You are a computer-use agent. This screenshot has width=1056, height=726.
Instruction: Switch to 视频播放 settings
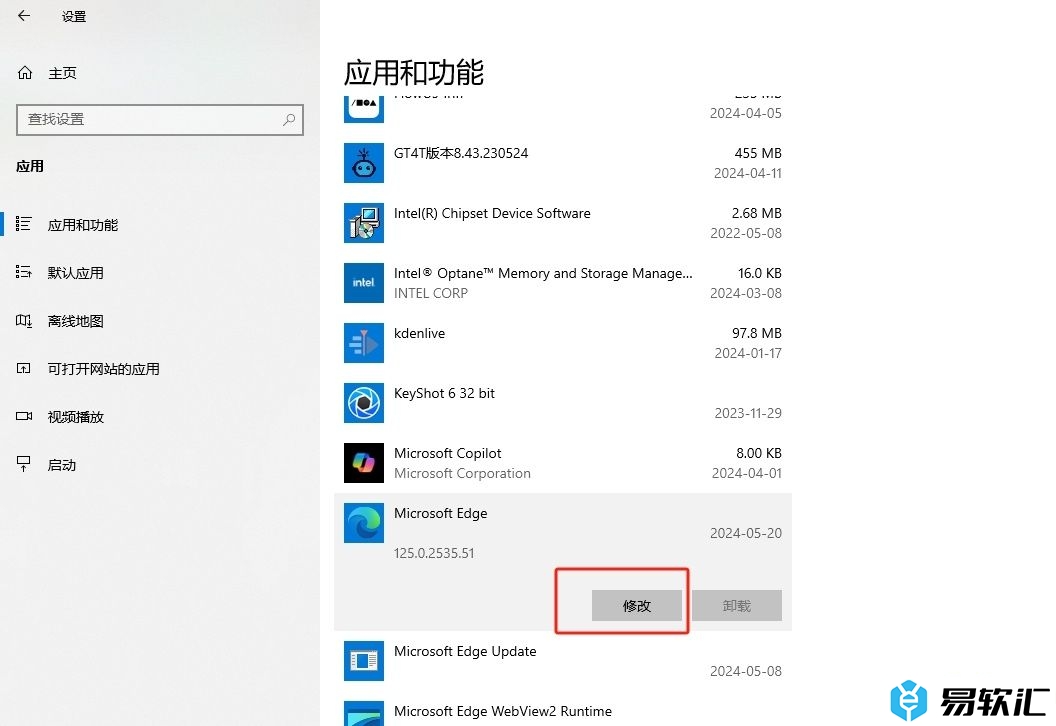[x=75, y=417]
